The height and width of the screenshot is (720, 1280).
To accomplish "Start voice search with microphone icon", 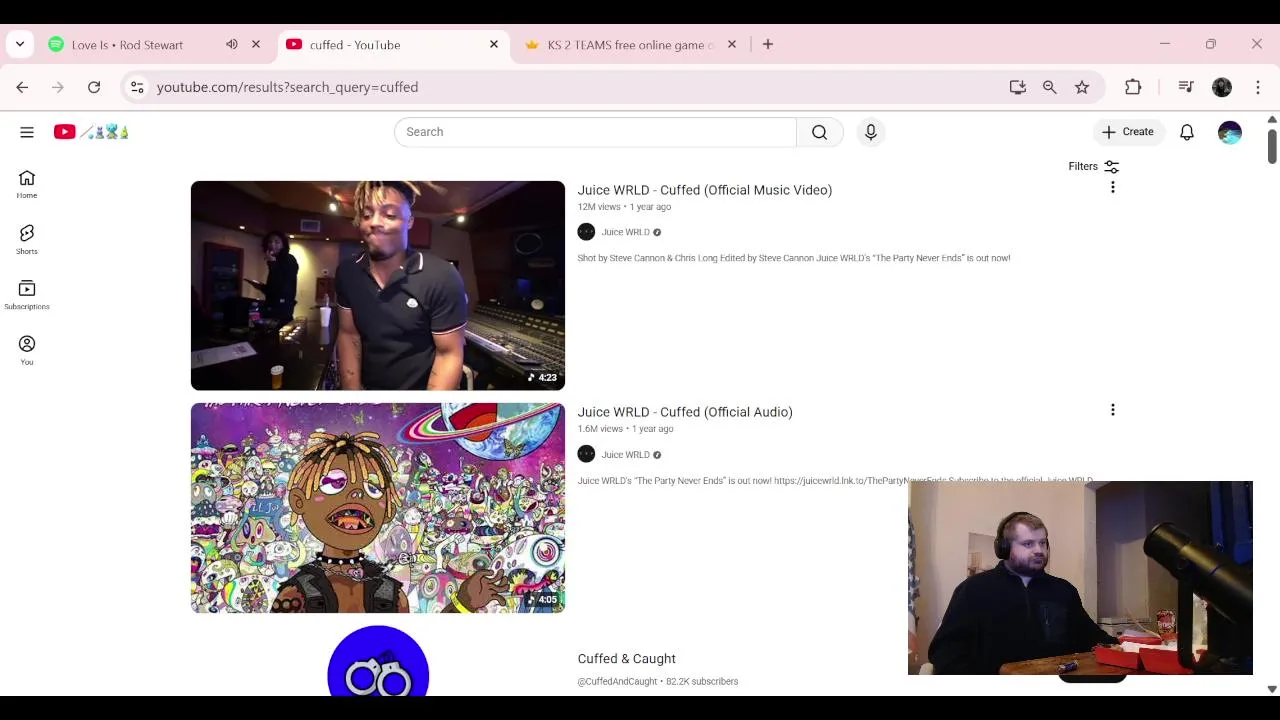I will 871,132.
